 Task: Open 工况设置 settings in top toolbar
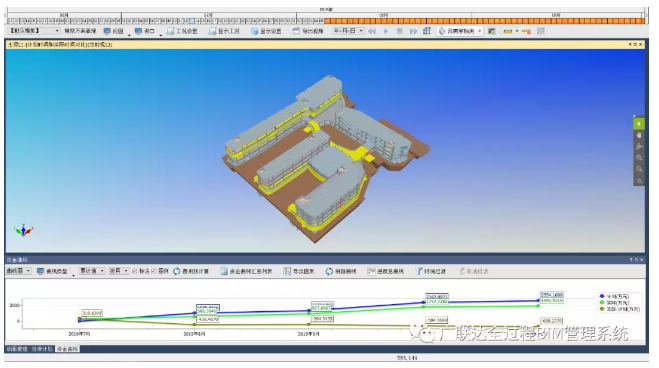coord(182,31)
